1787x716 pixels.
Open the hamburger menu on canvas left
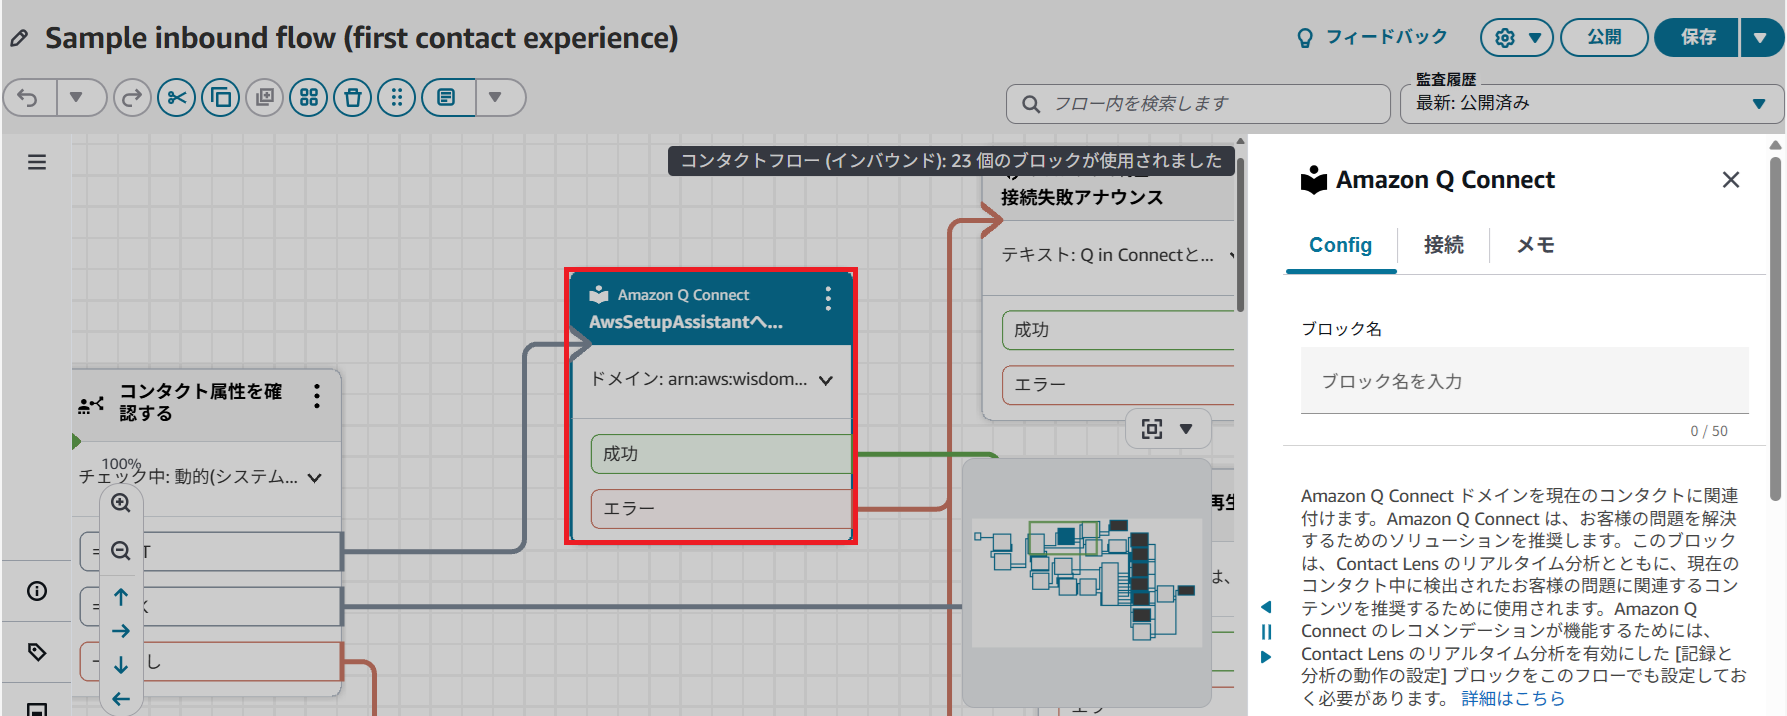click(x=37, y=162)
